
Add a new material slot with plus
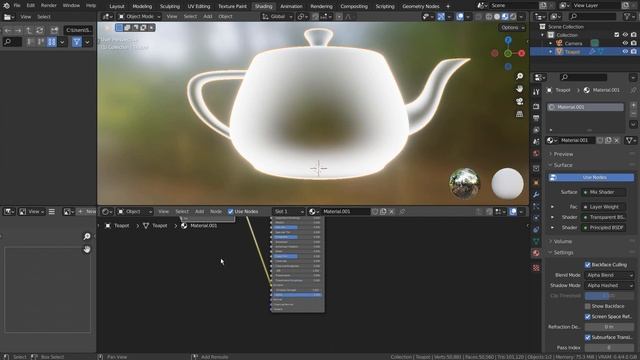[x=633, y=105]
